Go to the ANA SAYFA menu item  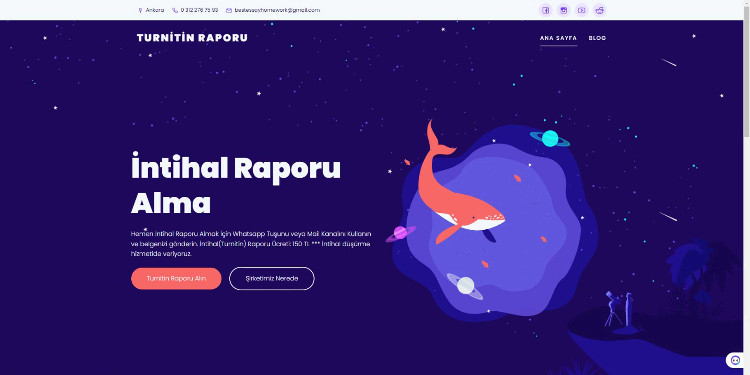coord(558,38)
